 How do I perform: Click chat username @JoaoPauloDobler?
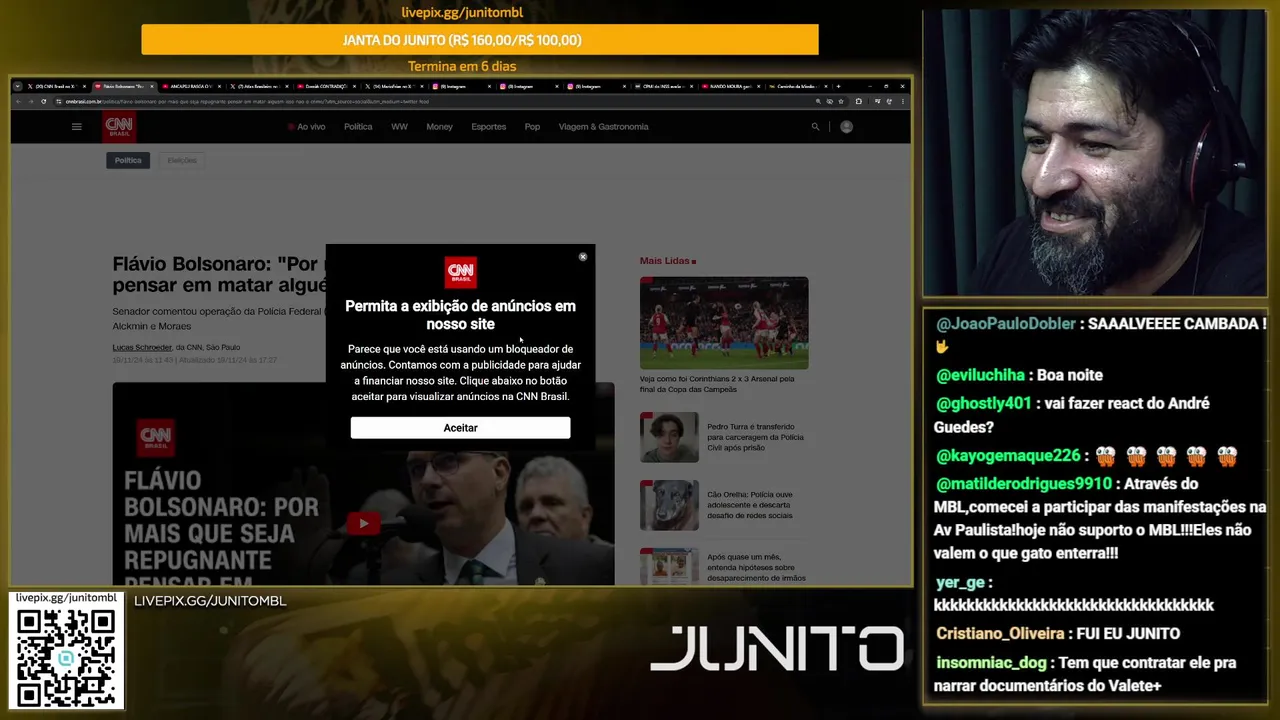pos(1006,324)
